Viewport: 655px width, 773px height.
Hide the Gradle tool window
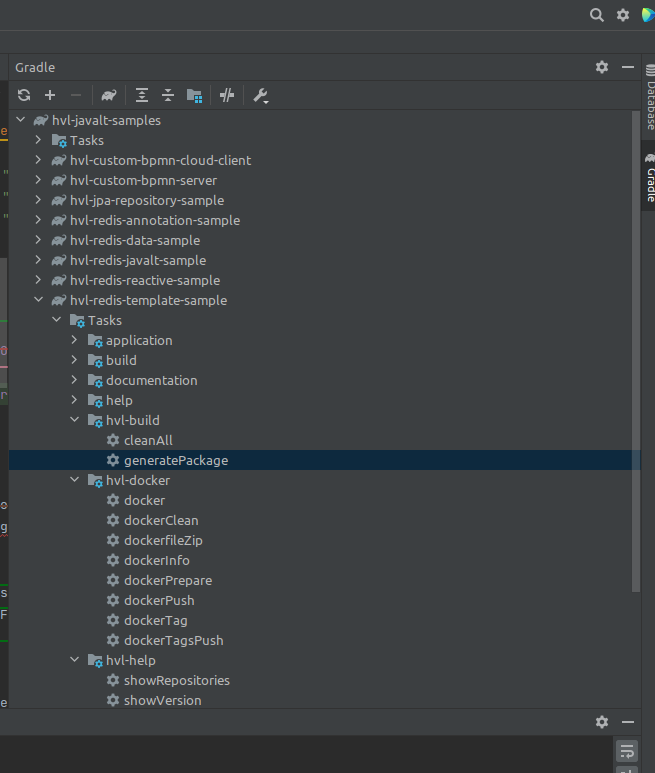(x=627, y=67)
